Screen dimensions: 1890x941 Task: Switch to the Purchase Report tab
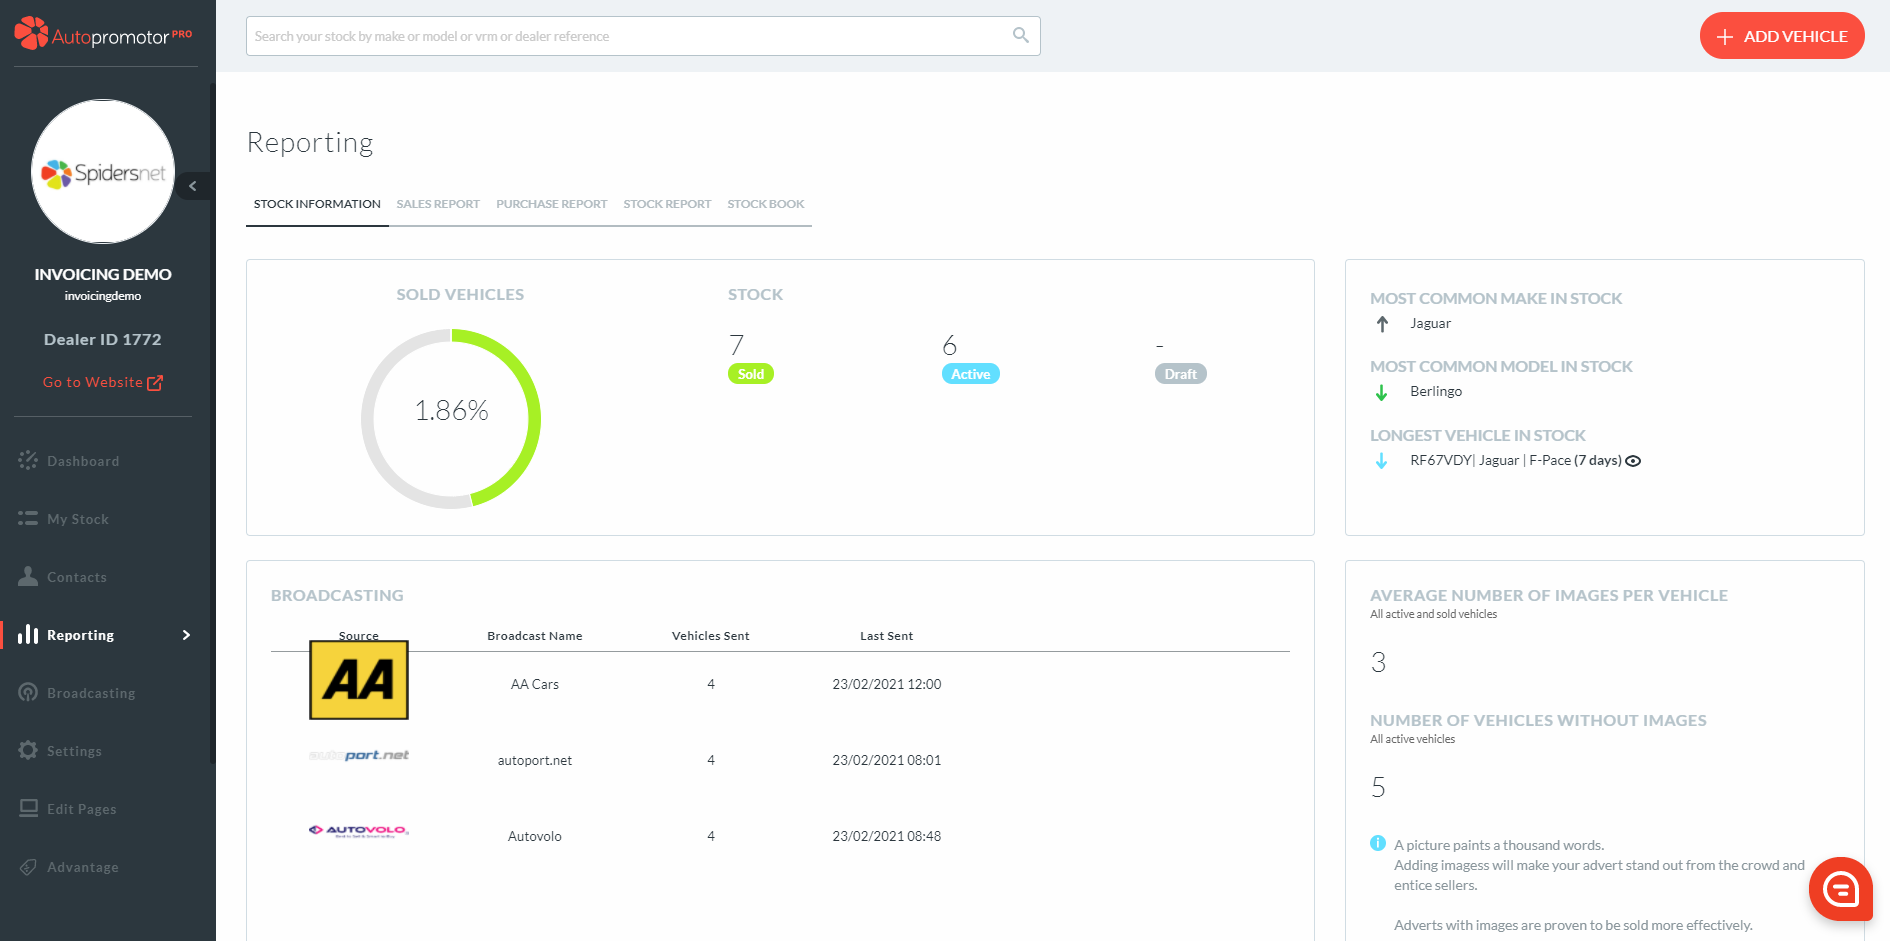coord(551,204)
